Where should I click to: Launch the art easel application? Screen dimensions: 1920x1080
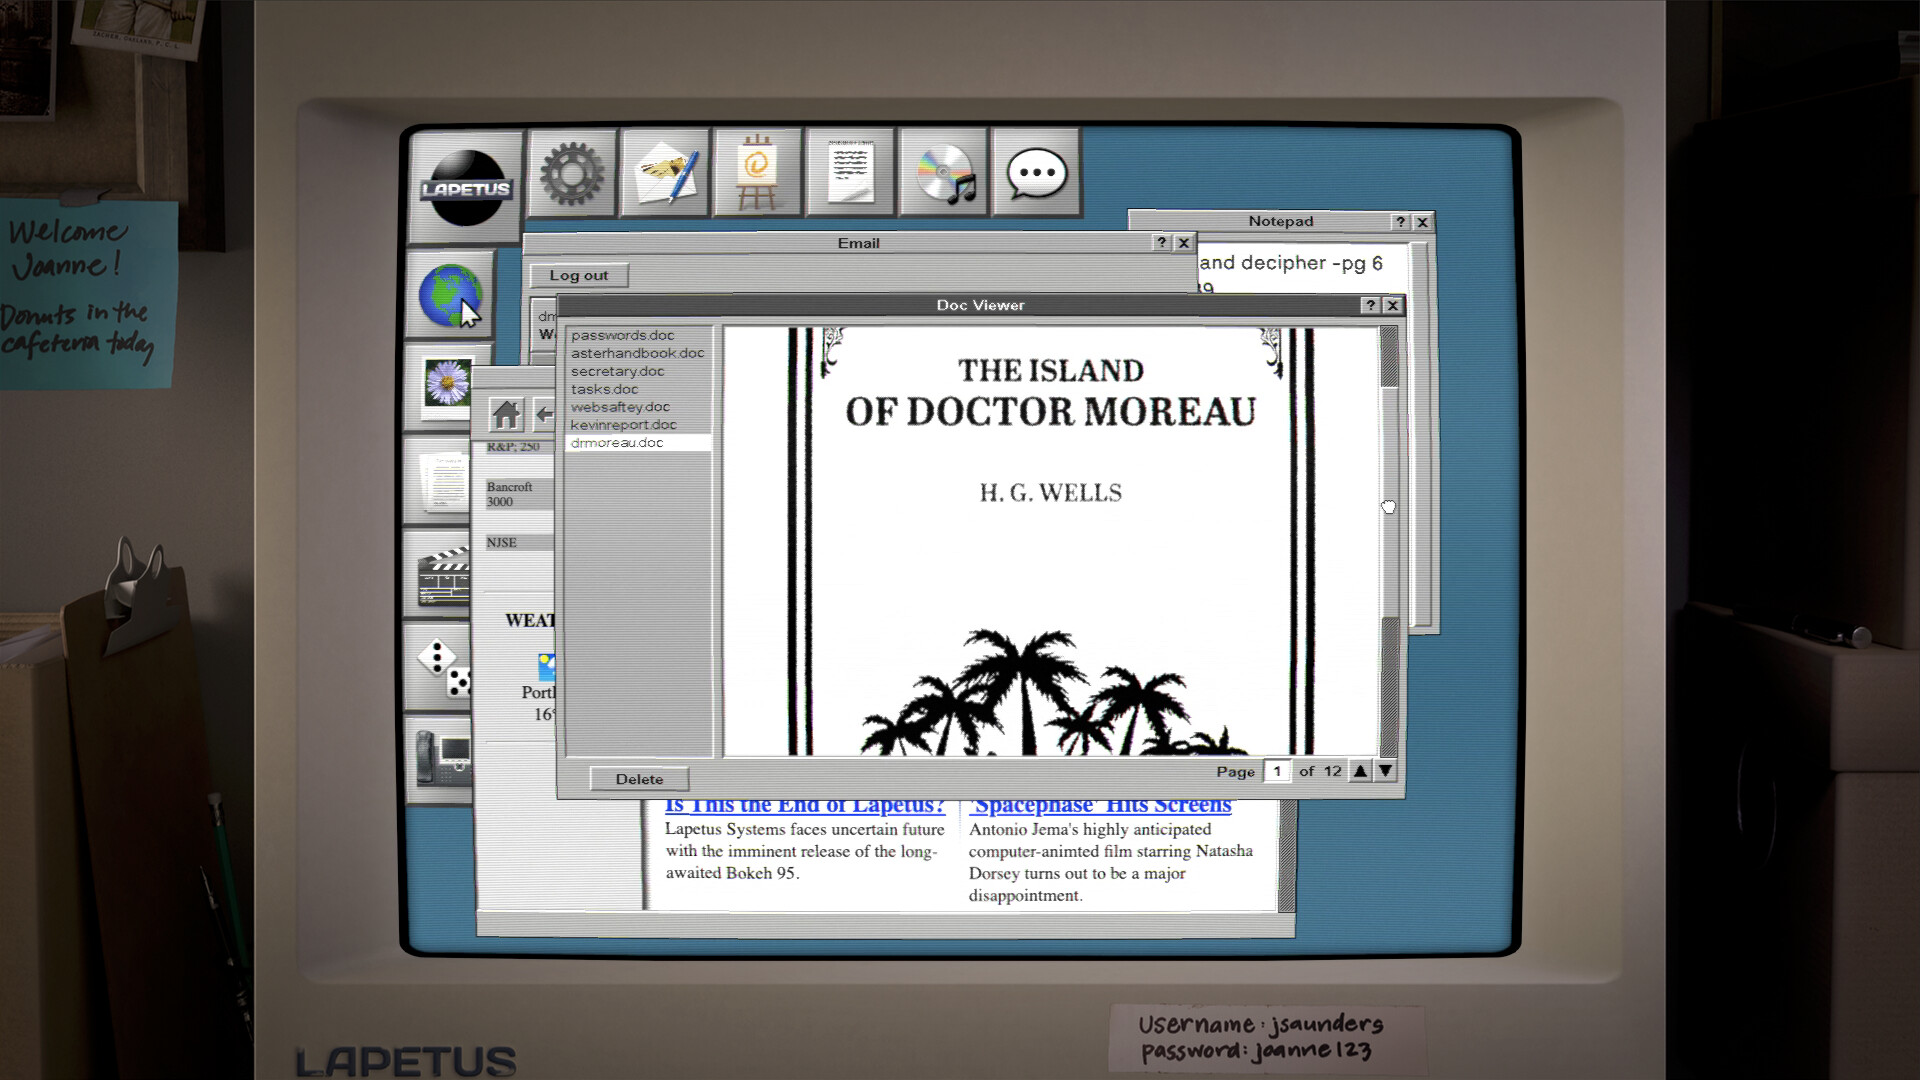[757, 172]
